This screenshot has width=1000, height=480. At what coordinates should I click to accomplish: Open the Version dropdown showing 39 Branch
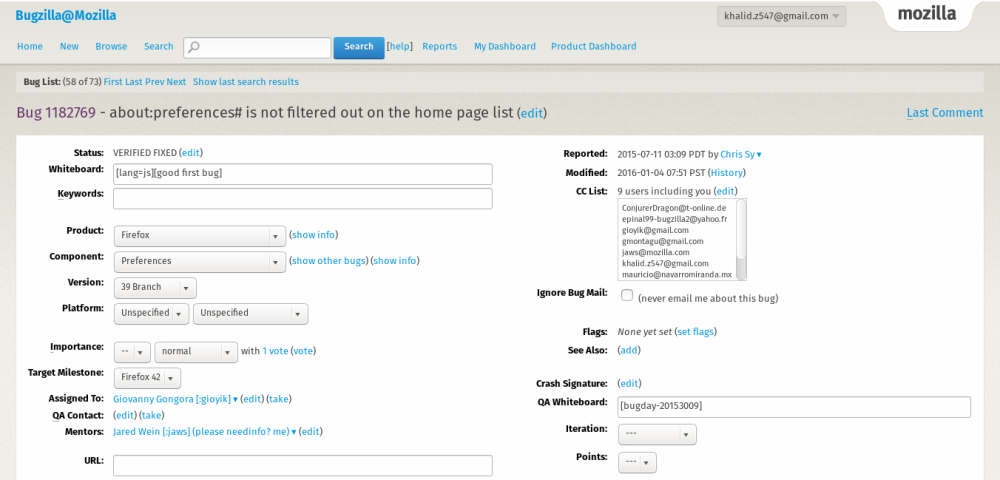coord(155,287)
